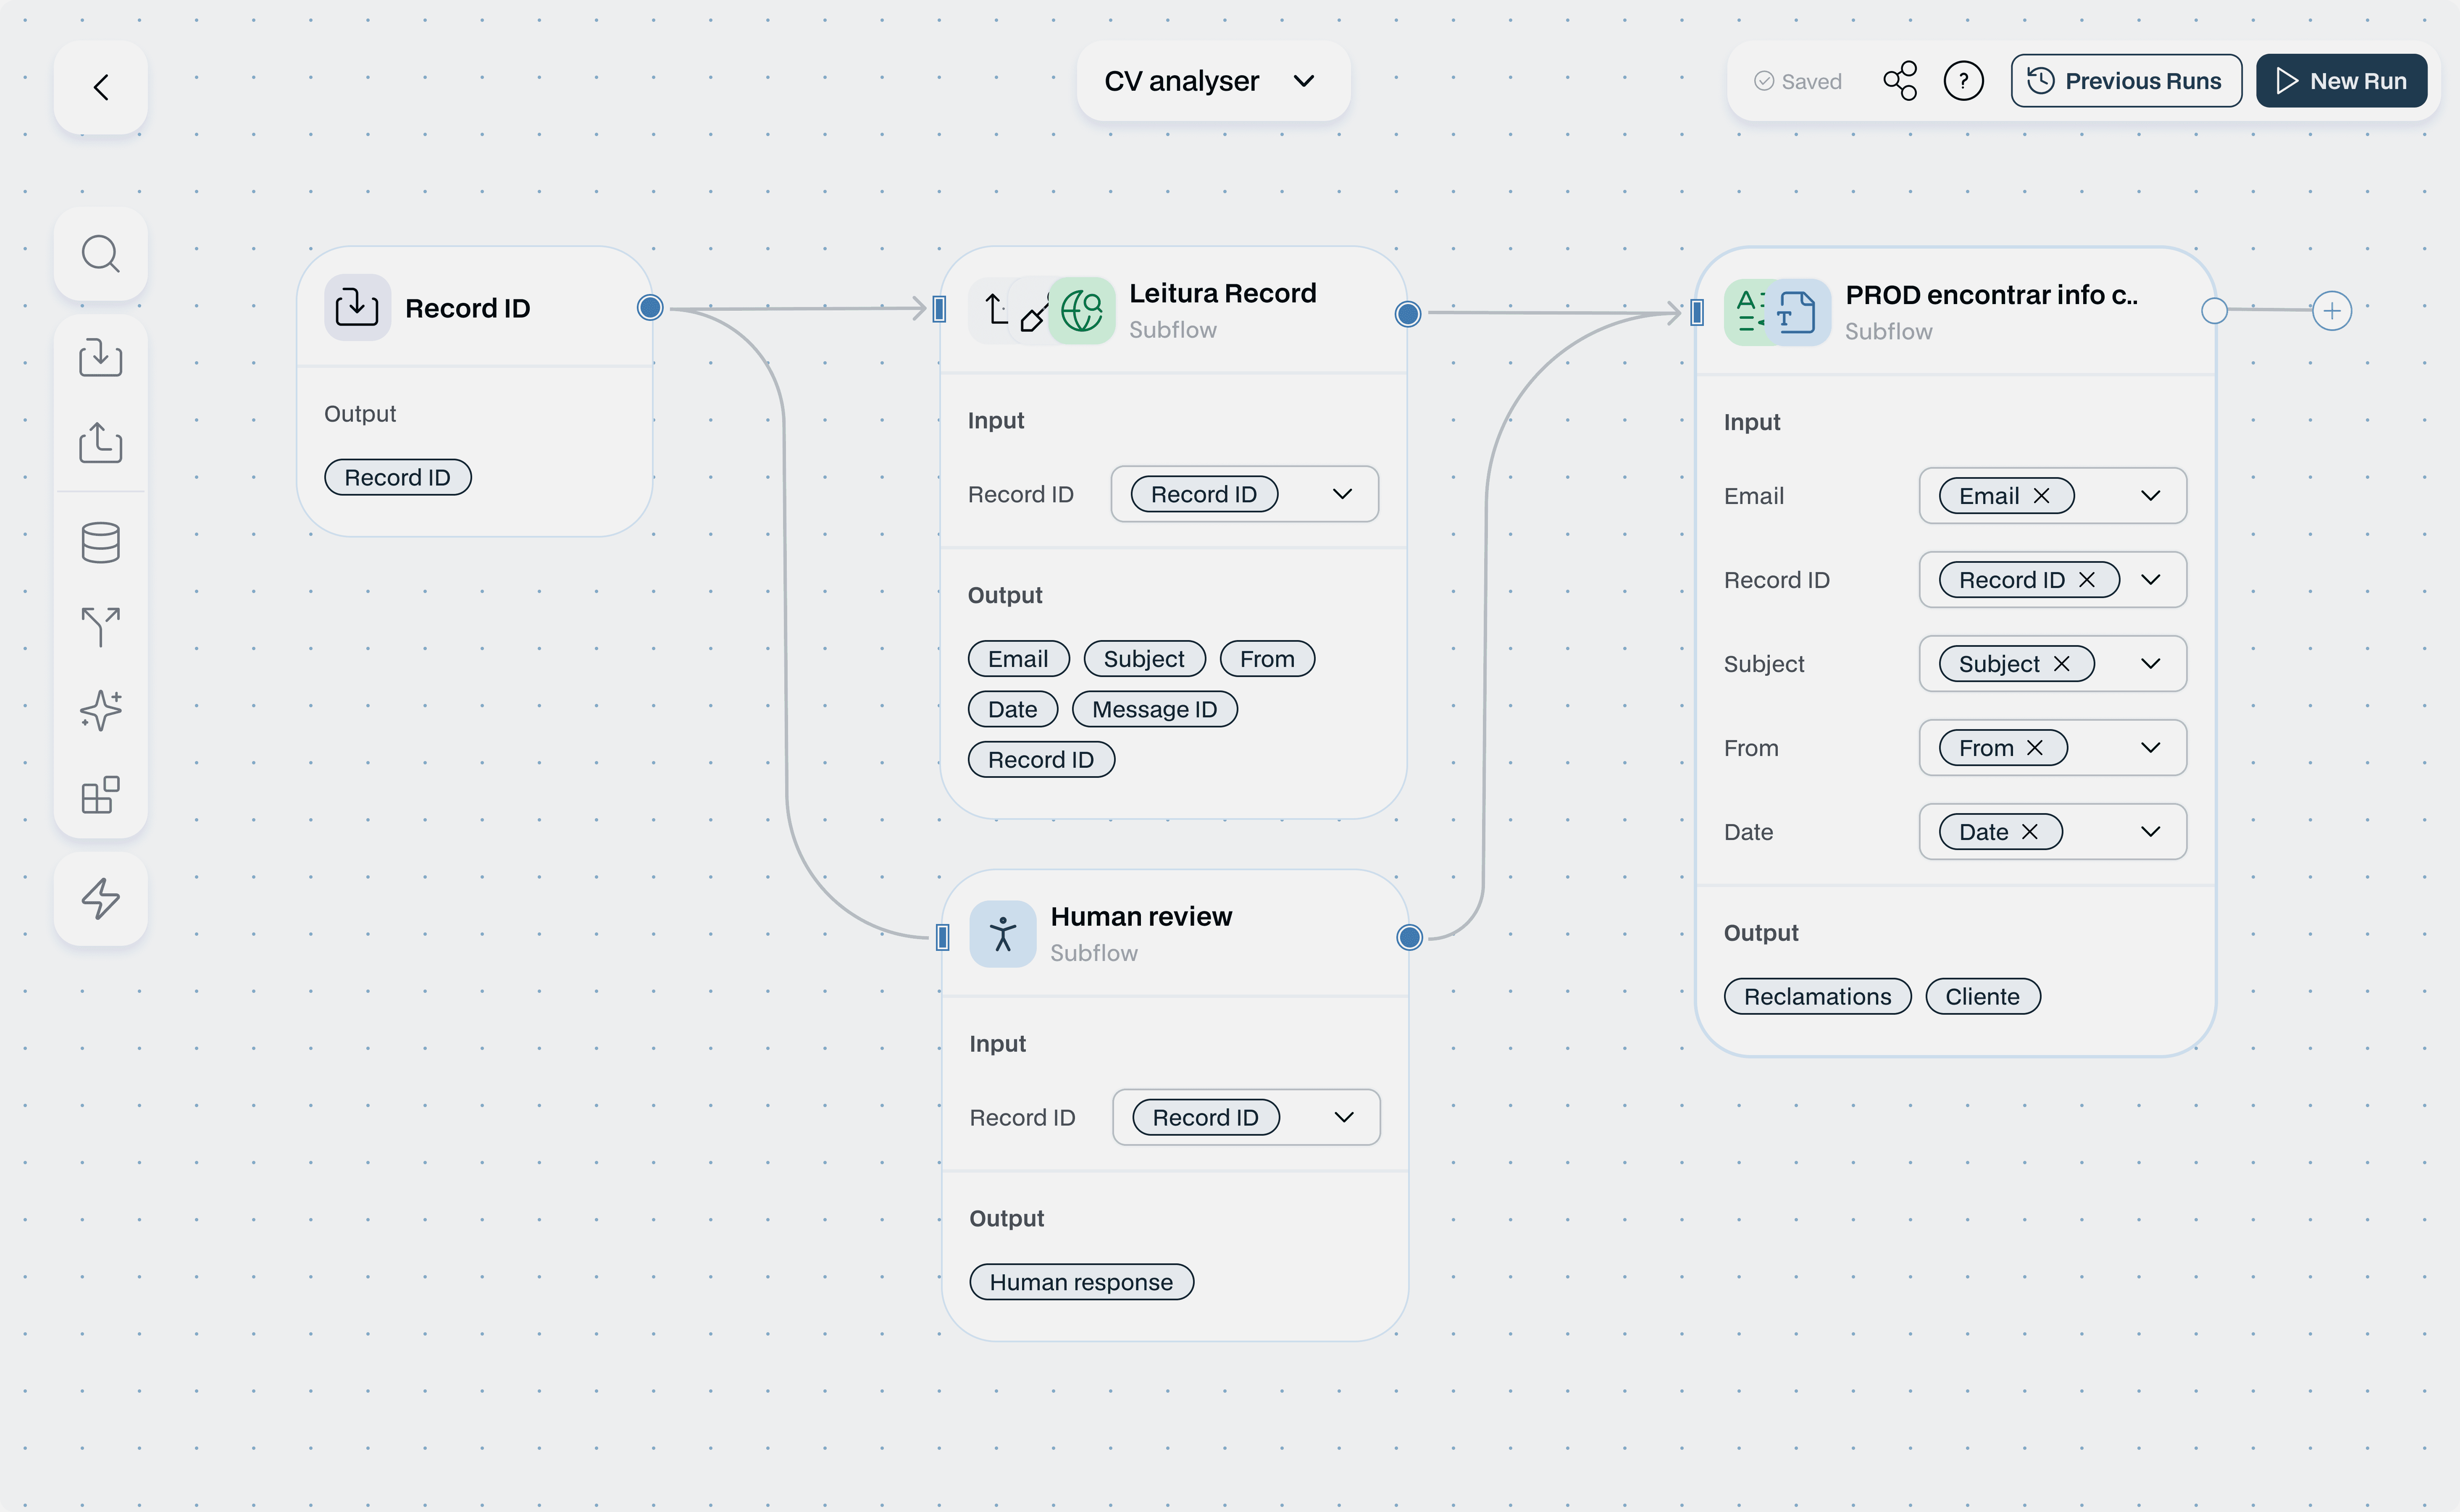
Task: Select the input node icon in sidebar
Action: 101,357
